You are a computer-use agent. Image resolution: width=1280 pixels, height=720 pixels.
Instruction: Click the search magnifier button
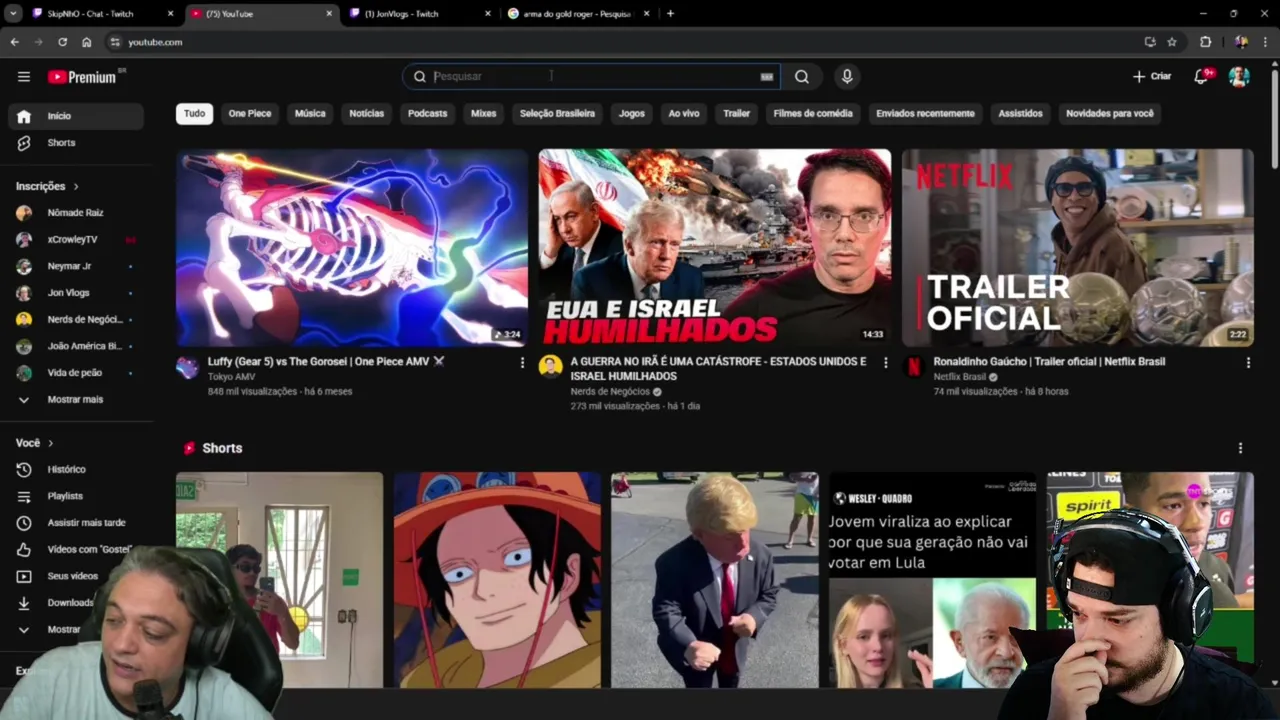[x=802, y=77]
